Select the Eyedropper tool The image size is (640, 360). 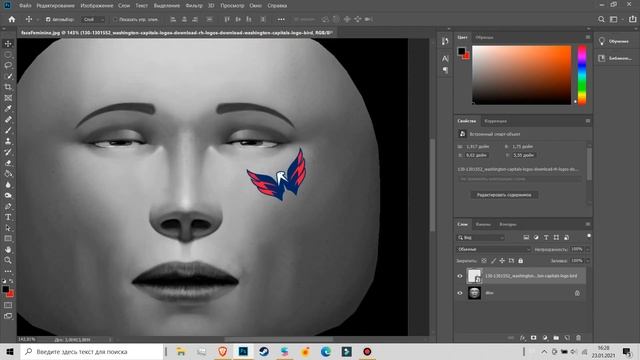click(x=8, y=109)
